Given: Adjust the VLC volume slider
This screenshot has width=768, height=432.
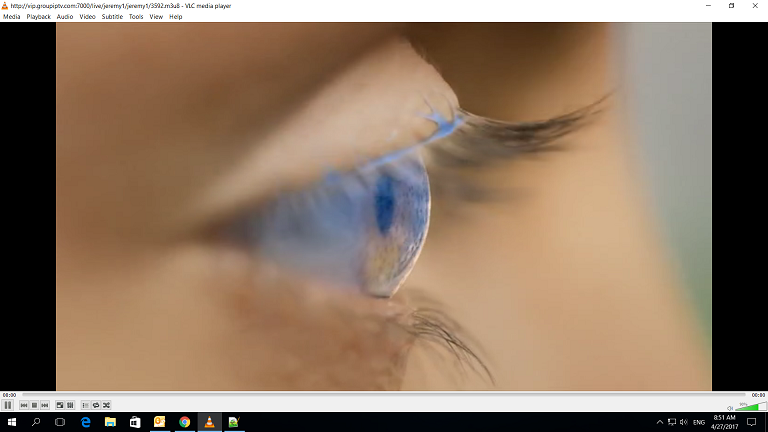Looking at the screenshot, I should (750, 406).
